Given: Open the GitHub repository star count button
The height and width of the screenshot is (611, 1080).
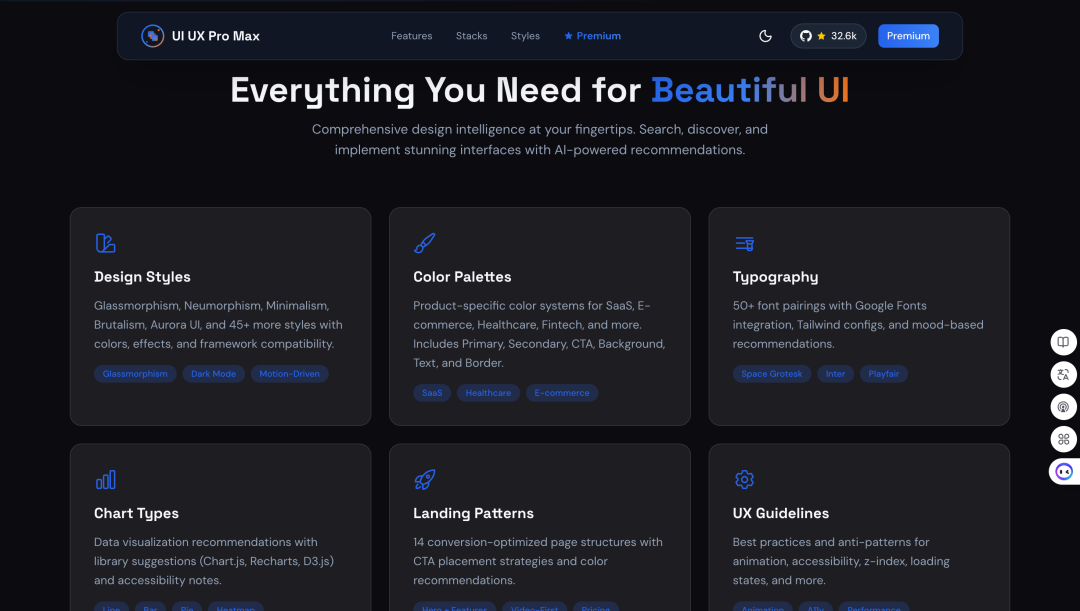Looking at the screenshot, I should click(829, 36).
